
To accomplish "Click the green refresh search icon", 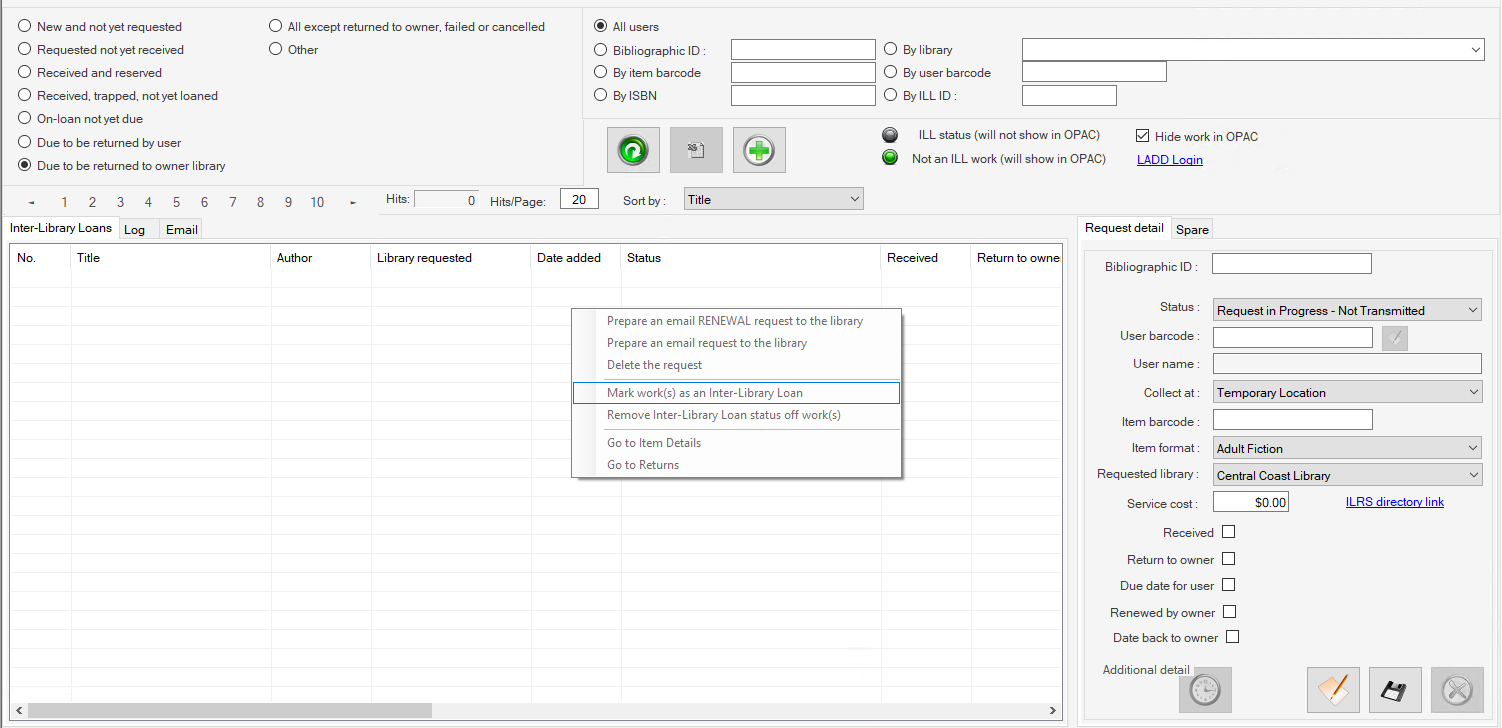I will tap(633, 149).
